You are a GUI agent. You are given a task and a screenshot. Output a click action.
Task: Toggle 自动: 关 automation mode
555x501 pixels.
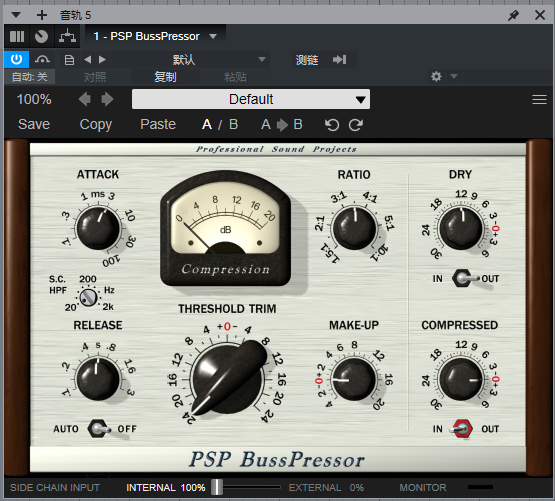[30, 76]
